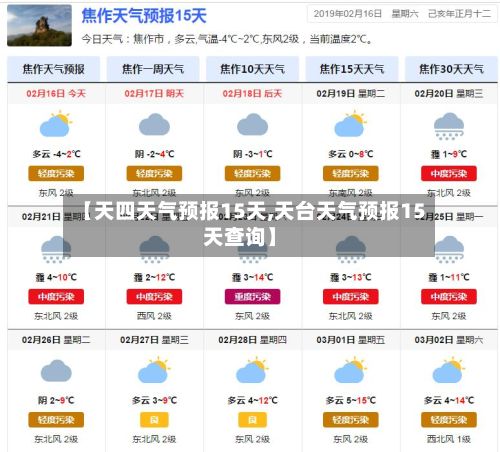This screenshot has height=452, width=500.
Task: Click the 02月18日 后天 date header
Action: [252, 93]
